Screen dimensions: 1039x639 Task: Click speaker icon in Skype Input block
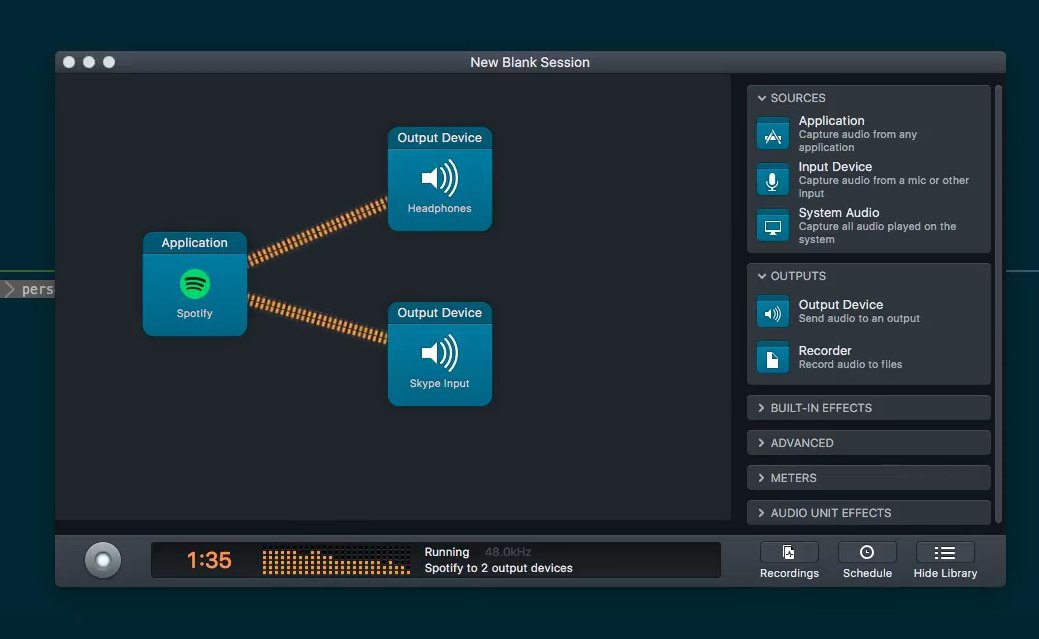[439, 353]
